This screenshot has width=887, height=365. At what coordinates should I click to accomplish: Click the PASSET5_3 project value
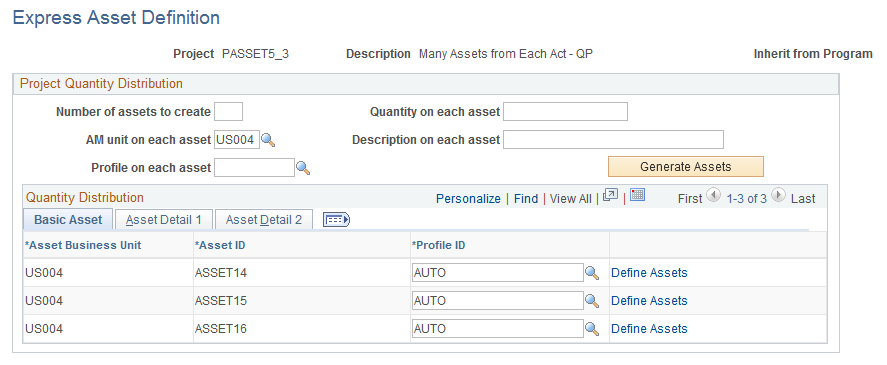point(256,54)
